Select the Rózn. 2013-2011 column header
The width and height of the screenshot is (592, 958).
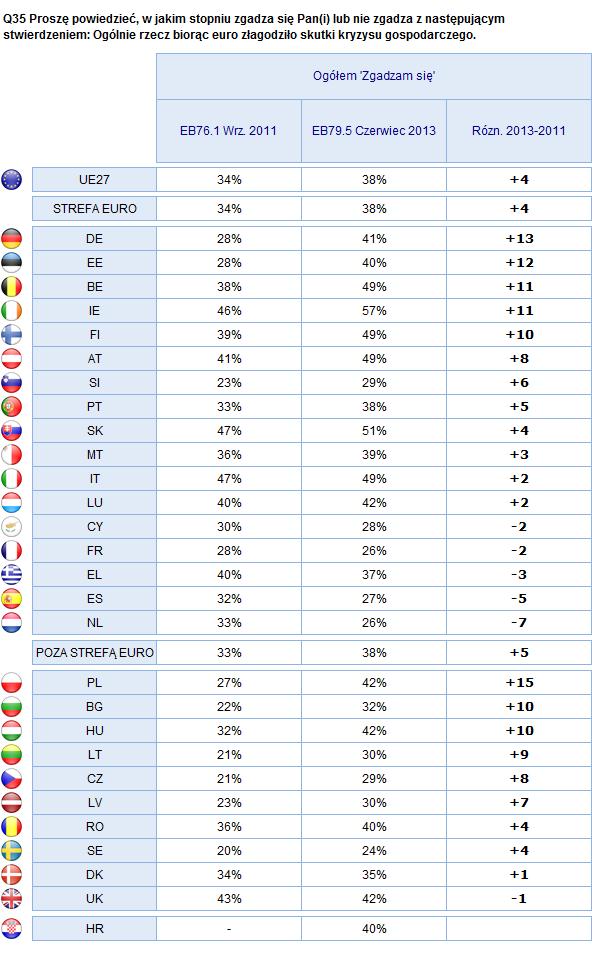tap(519, 131)
